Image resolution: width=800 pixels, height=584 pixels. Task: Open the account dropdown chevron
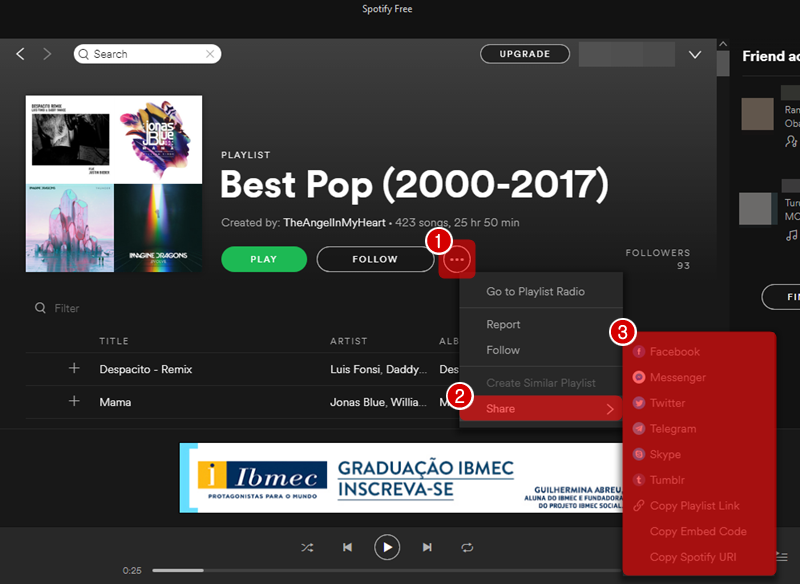tap(694, 55)
